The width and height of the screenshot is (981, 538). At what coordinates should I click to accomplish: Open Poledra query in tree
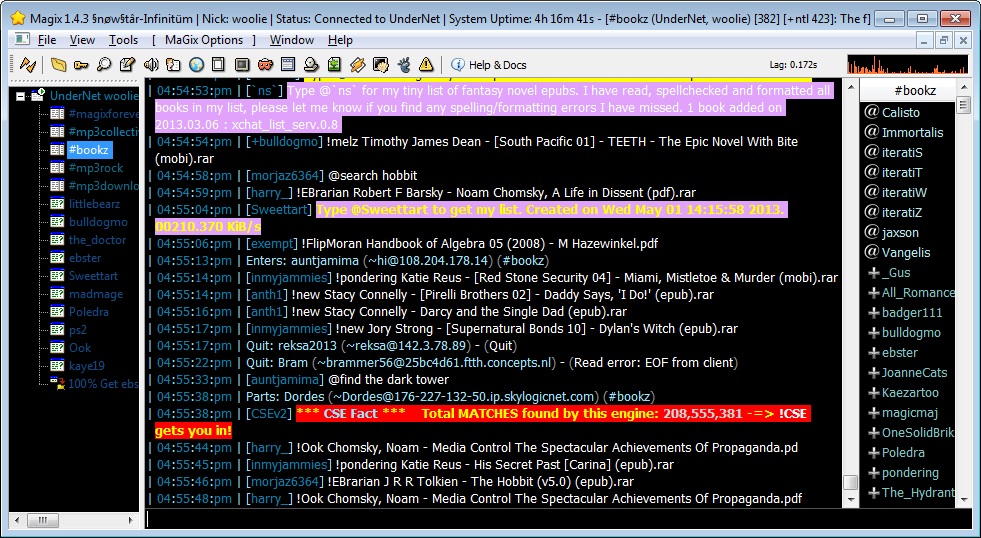[88, 312]
